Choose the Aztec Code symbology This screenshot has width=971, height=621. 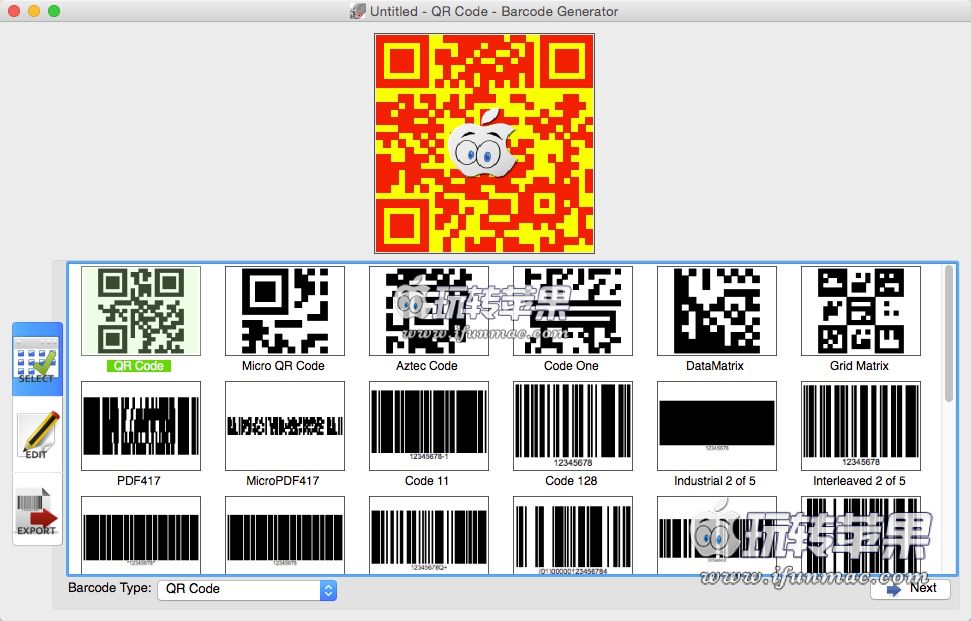pyautogui.click(x=428, y=310)
